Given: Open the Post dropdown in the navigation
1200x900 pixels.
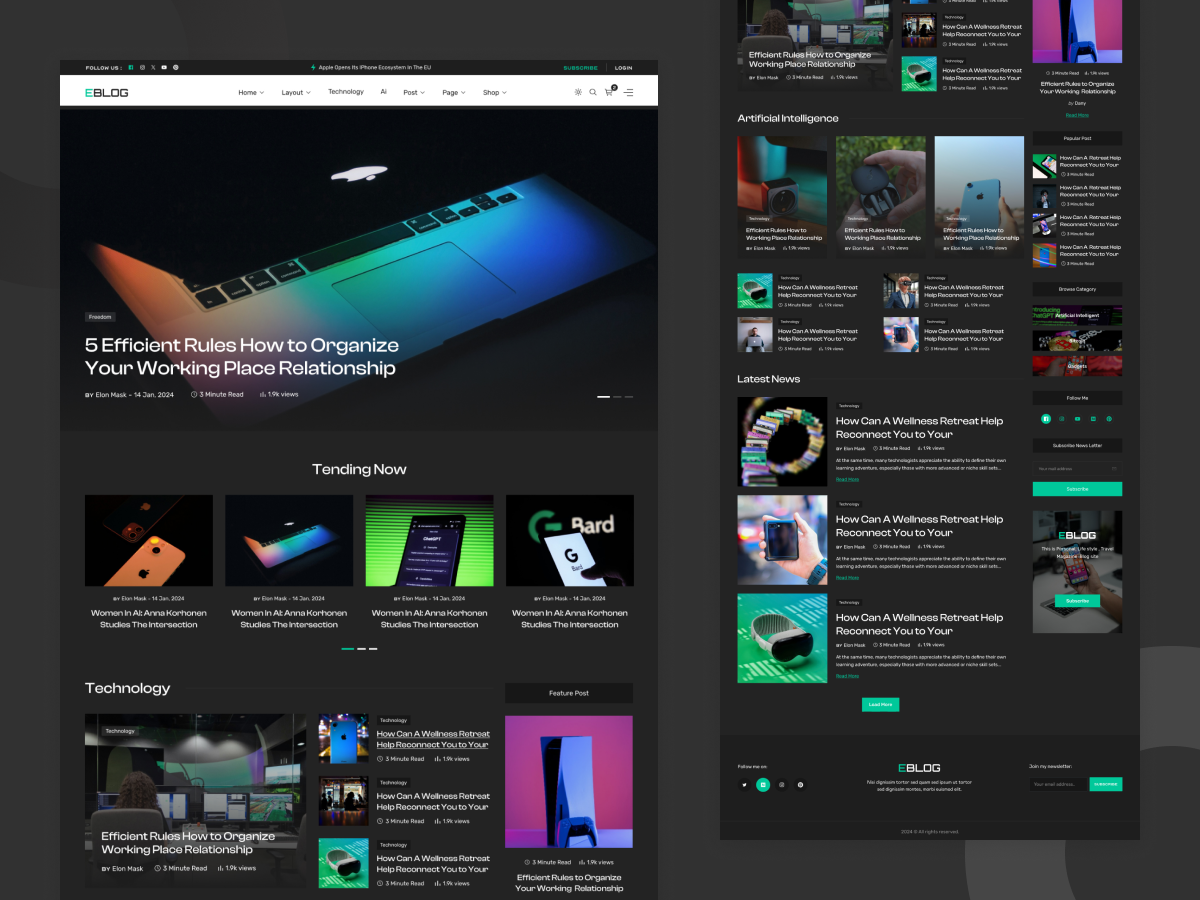Looking at the screenshot, I should coord(412,92).
